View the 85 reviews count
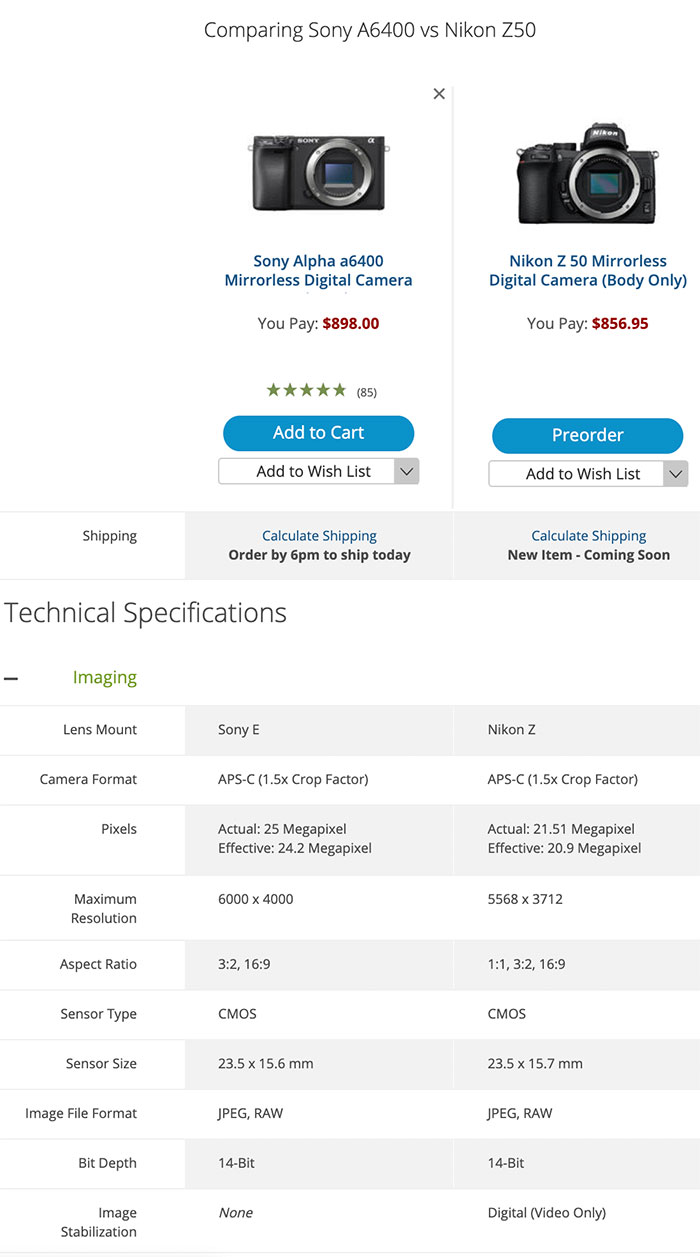 367,392
